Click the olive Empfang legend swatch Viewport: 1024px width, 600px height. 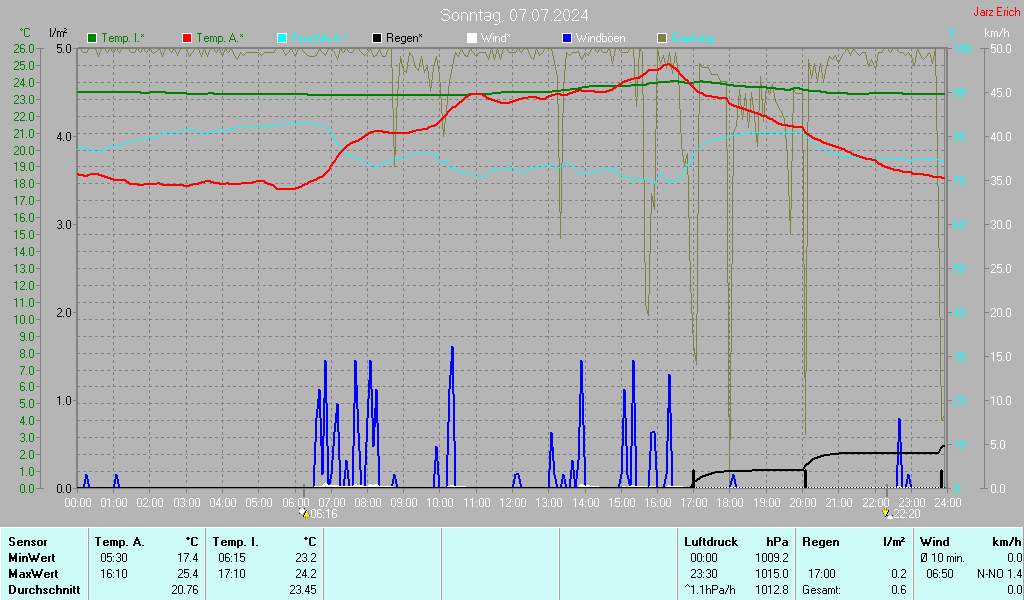(x=662, y=39)
